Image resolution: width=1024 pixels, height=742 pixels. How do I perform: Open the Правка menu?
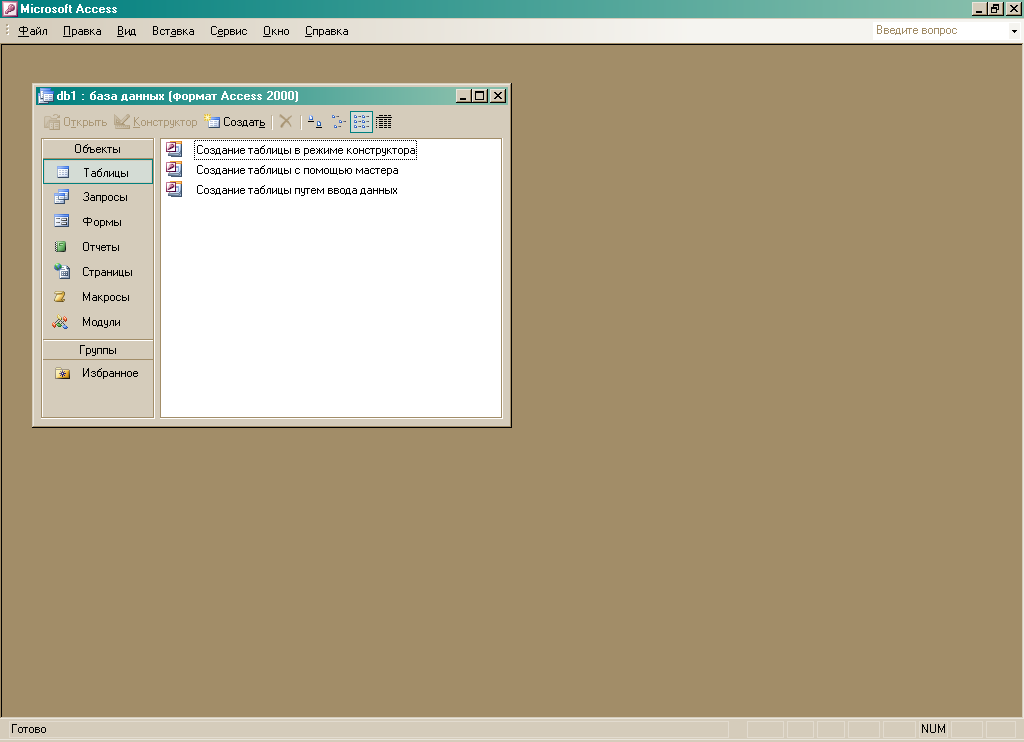(82, 31)
